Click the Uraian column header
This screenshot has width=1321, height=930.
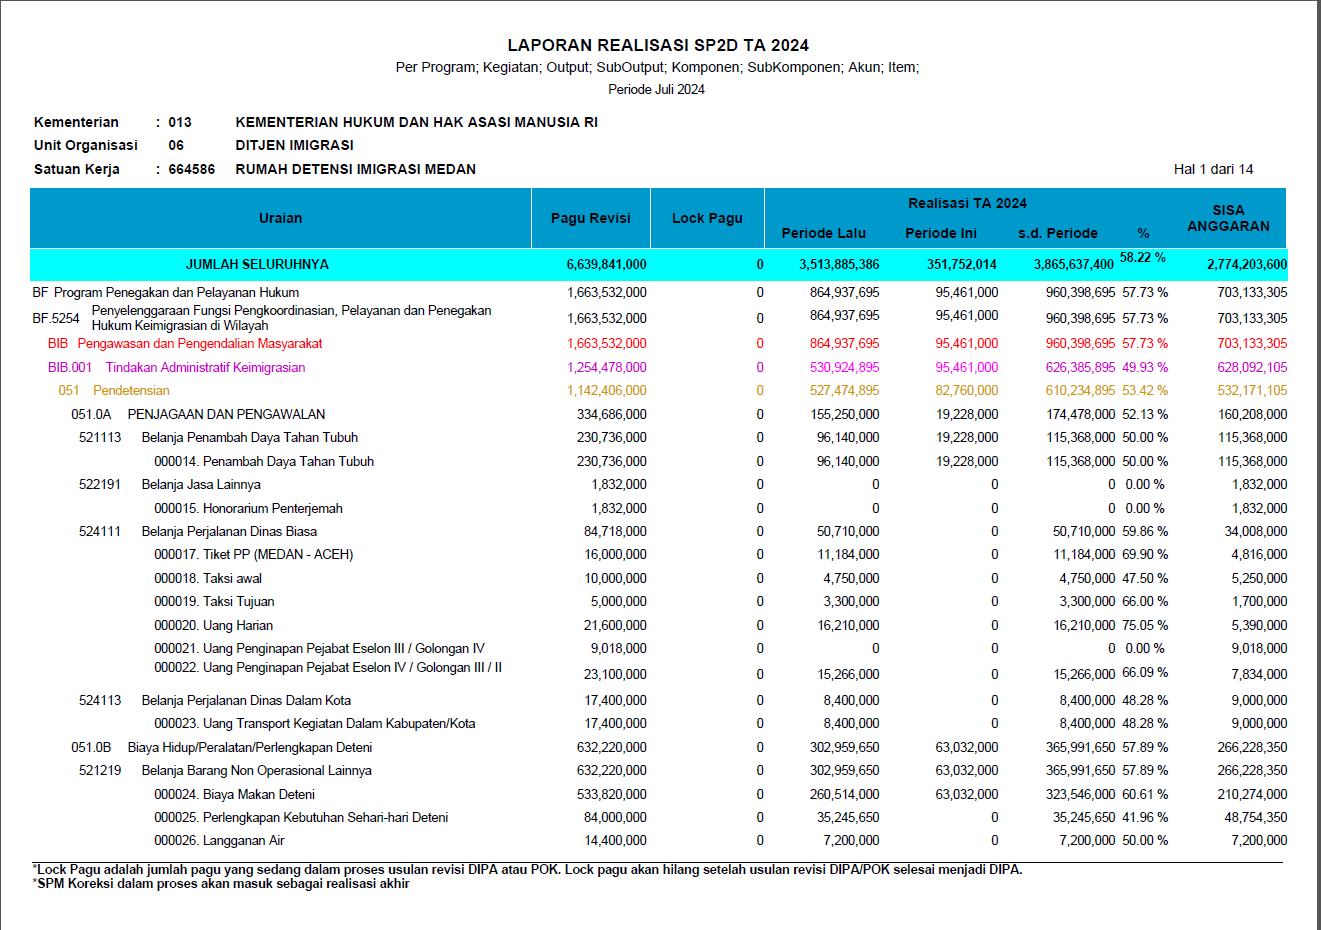point(280,218)
